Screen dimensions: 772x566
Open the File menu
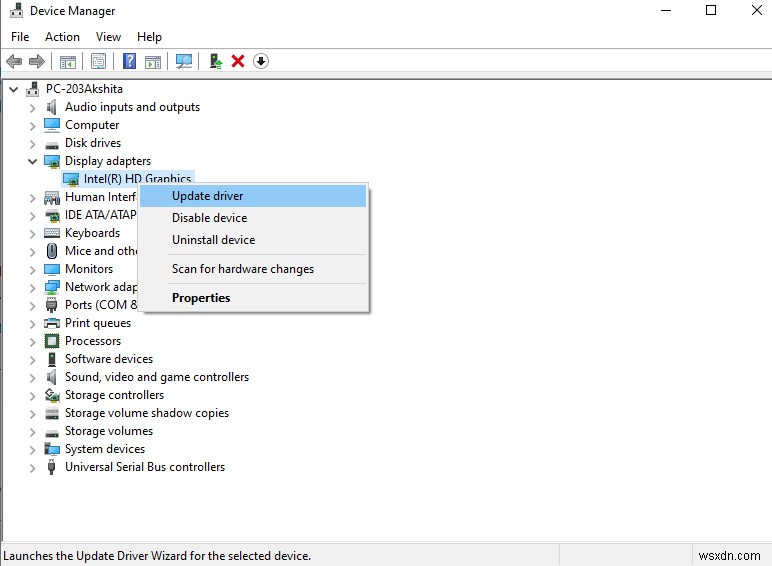click(20, 37)
